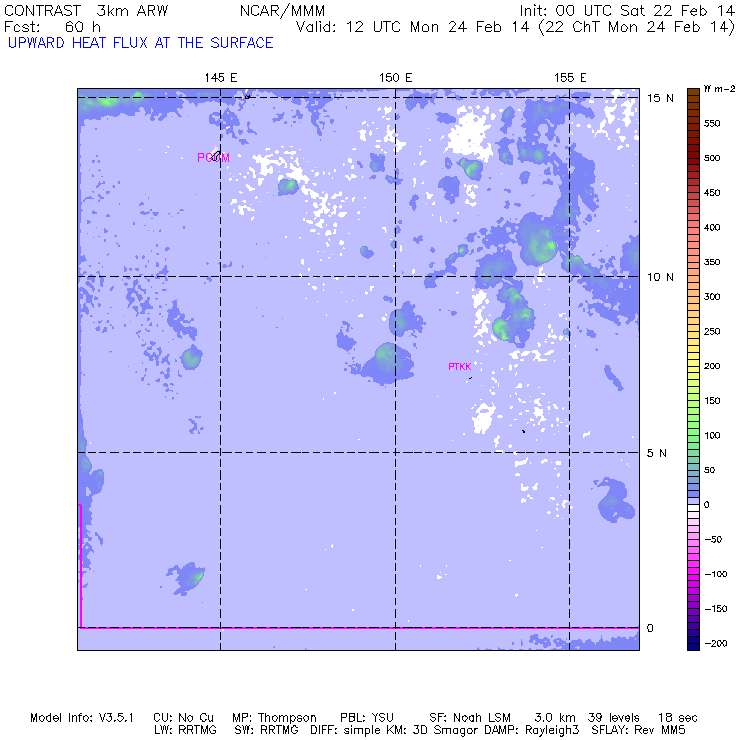The image size is (740, 740).
Task: Click the 'SFLAY: Rev MM5' footer text
Action: [638, 730]
